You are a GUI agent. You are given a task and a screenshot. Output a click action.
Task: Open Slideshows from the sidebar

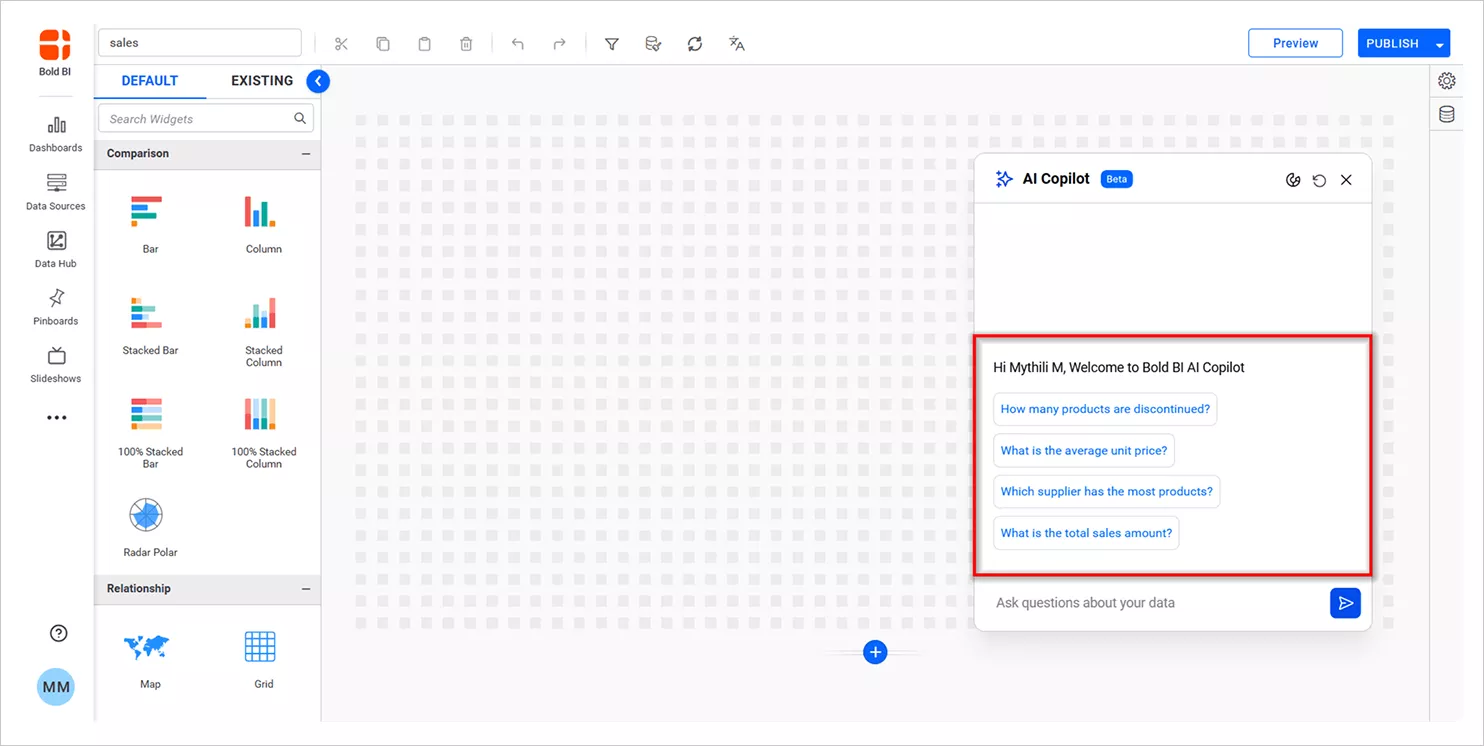click(56, 365)
